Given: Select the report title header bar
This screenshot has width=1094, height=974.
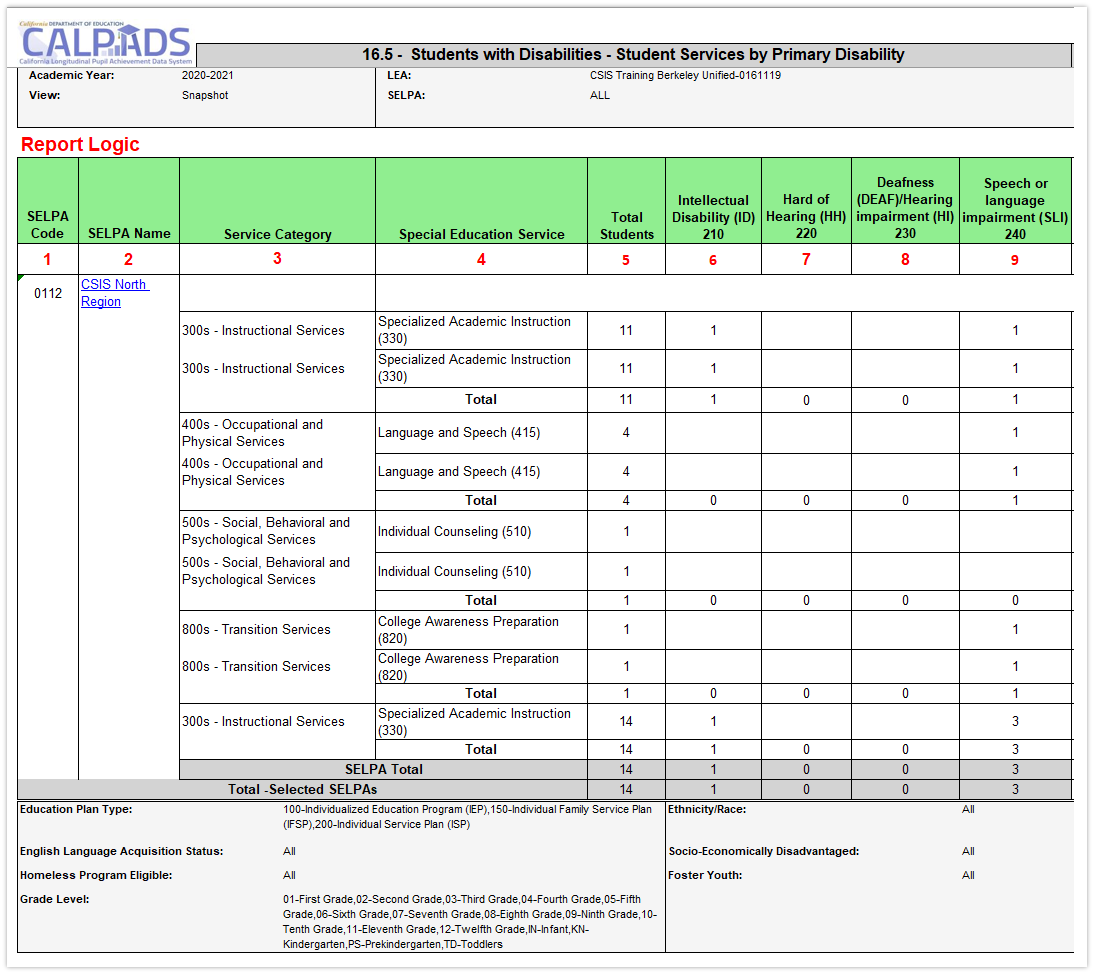Looking at the screenshot, I should point(632,55).
